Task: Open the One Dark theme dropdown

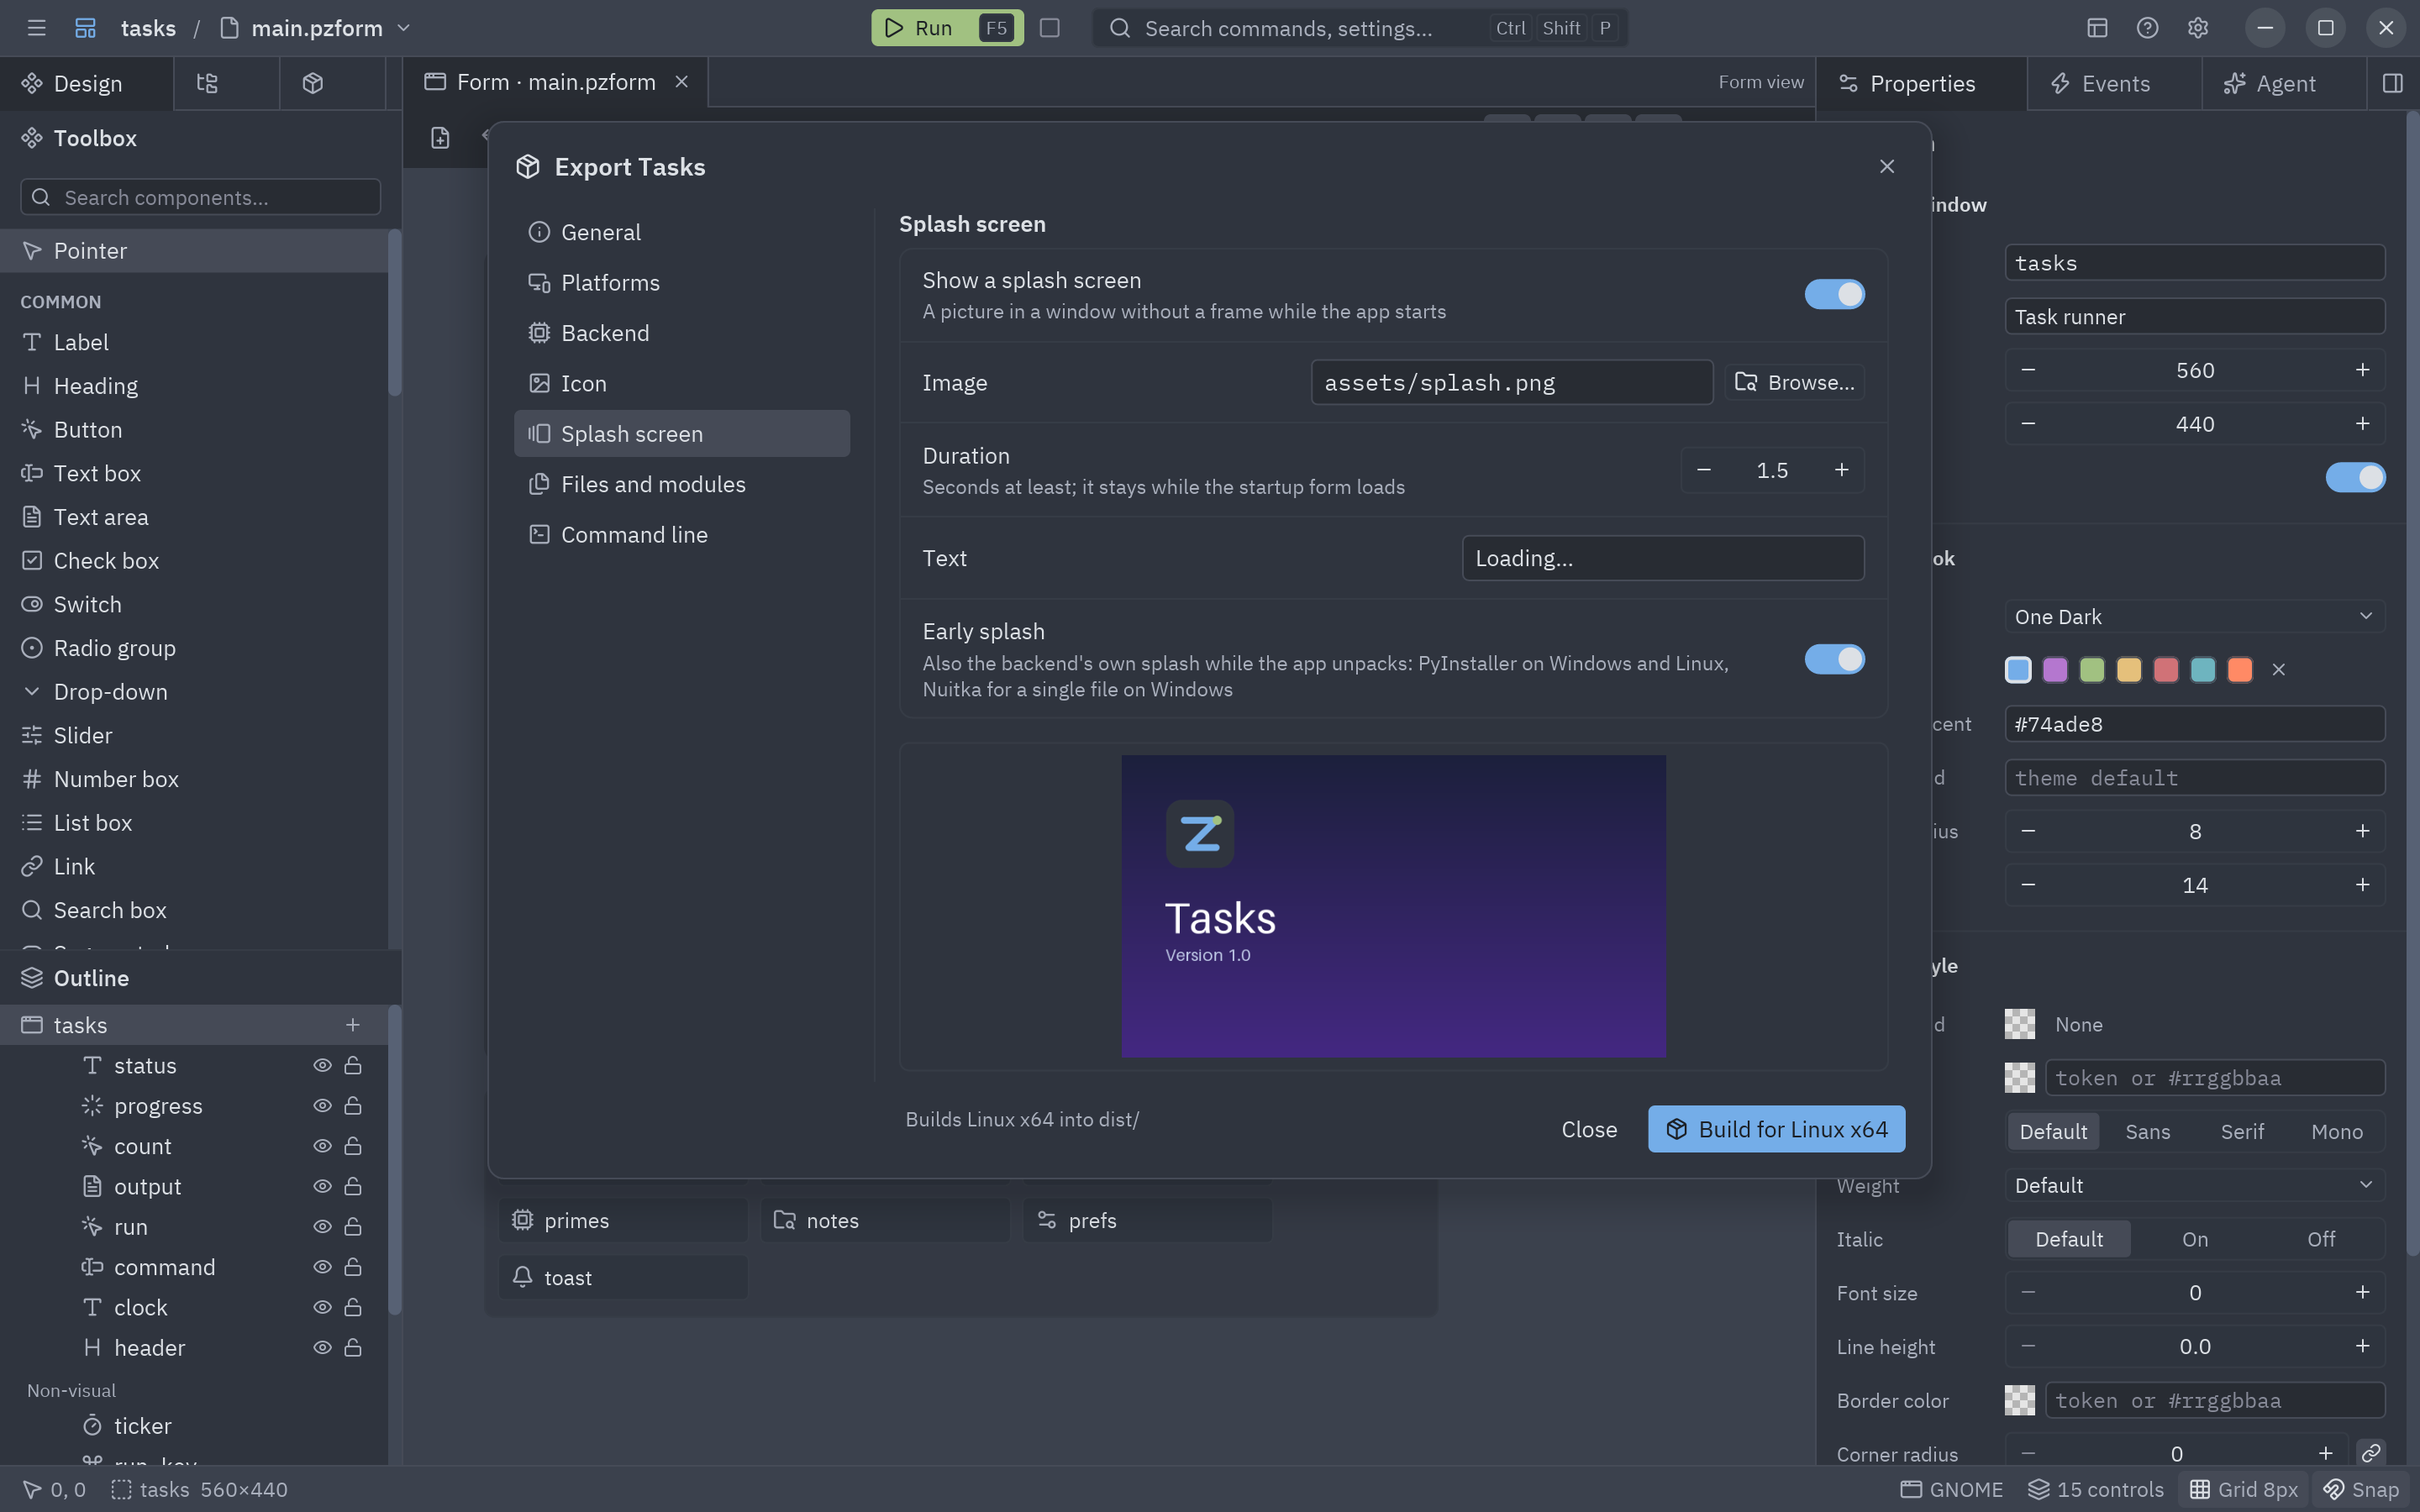Action: click(x=2194, y=617)
